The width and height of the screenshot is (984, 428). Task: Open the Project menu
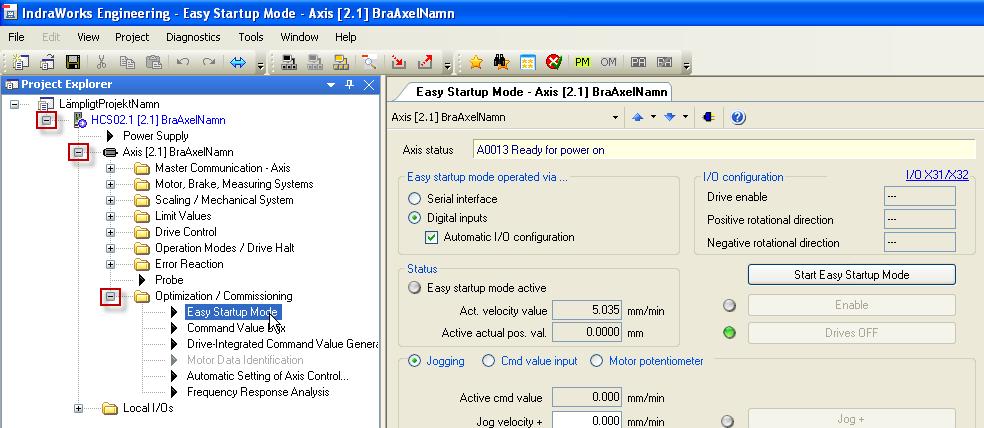[x=132, y=37]
